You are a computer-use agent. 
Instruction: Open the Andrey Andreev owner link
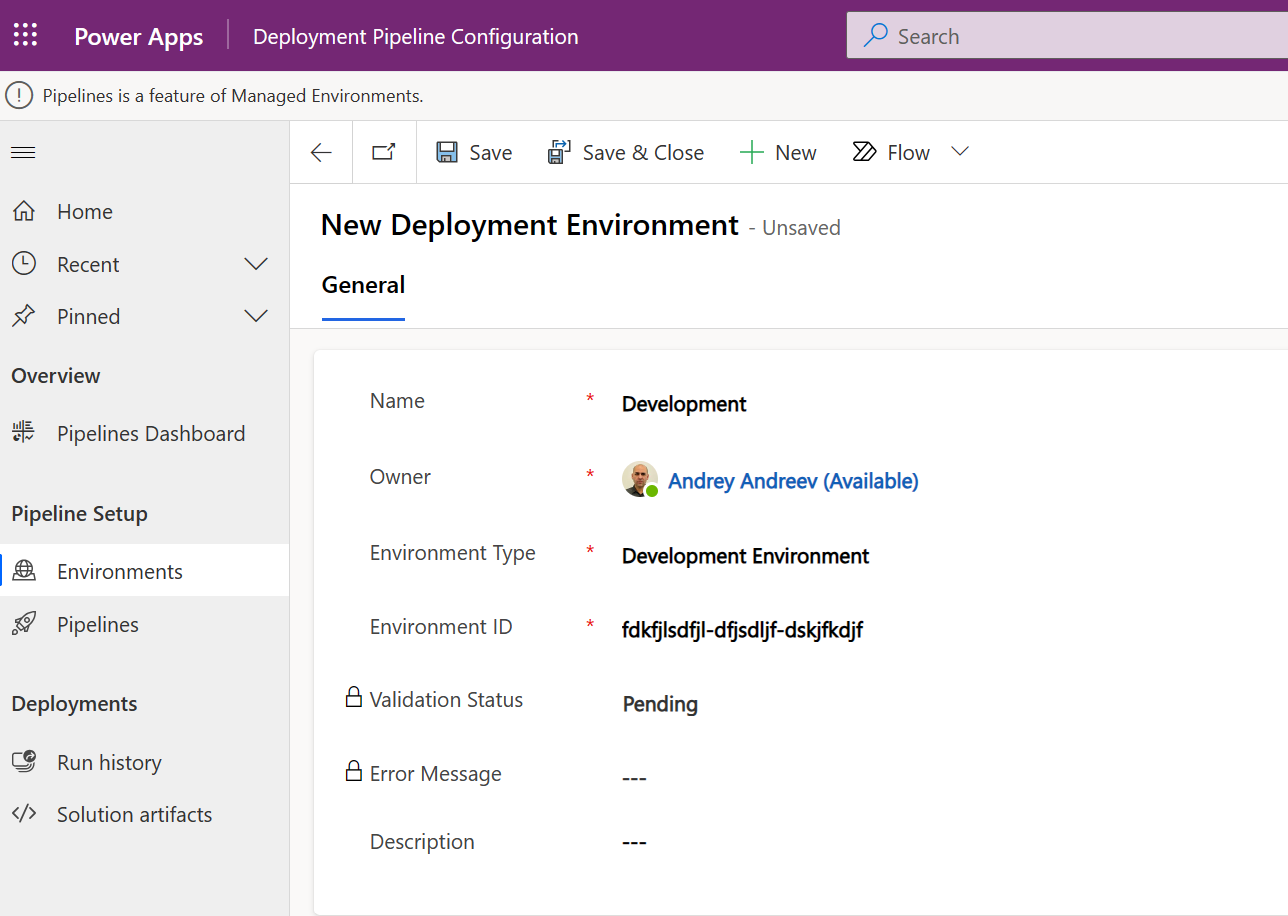(792, 481)
